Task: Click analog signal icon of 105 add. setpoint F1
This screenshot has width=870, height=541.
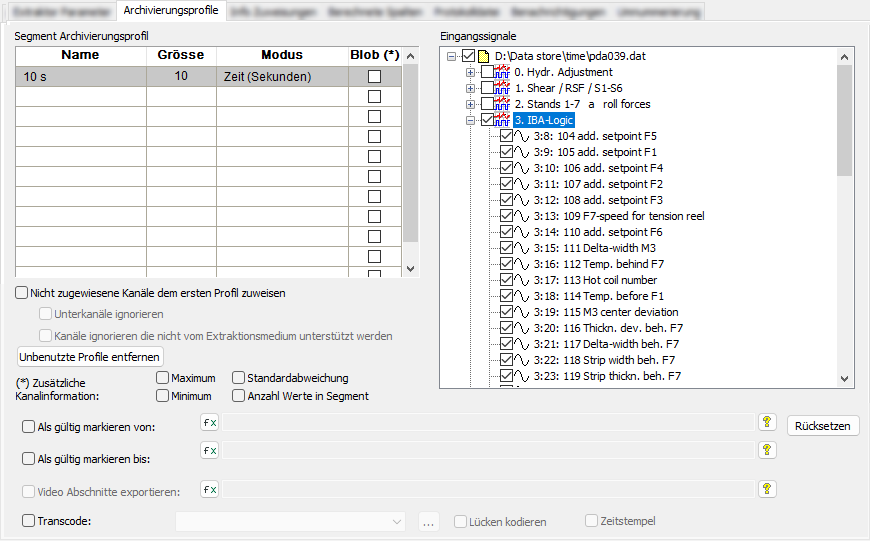Action: [x=522, y=153]
